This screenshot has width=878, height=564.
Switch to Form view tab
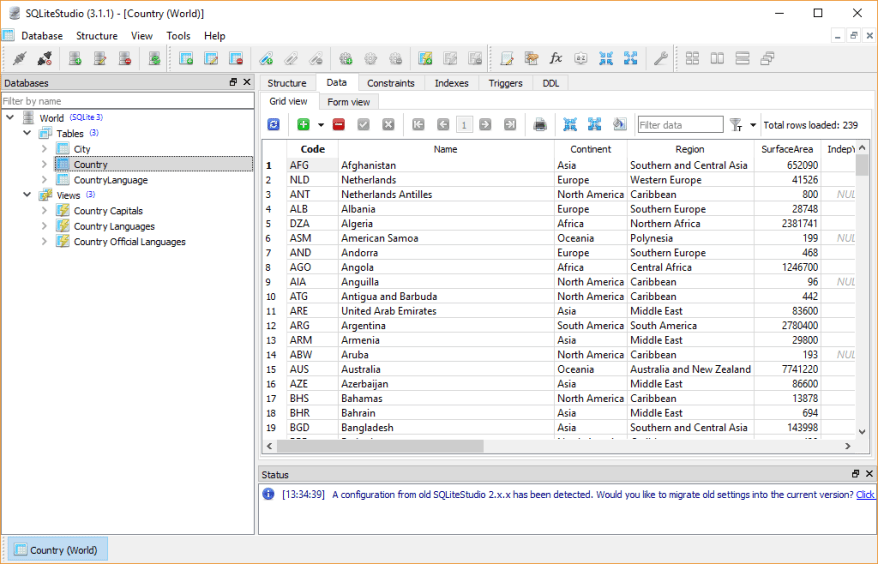pyautogui.click(x=348, y=102)
